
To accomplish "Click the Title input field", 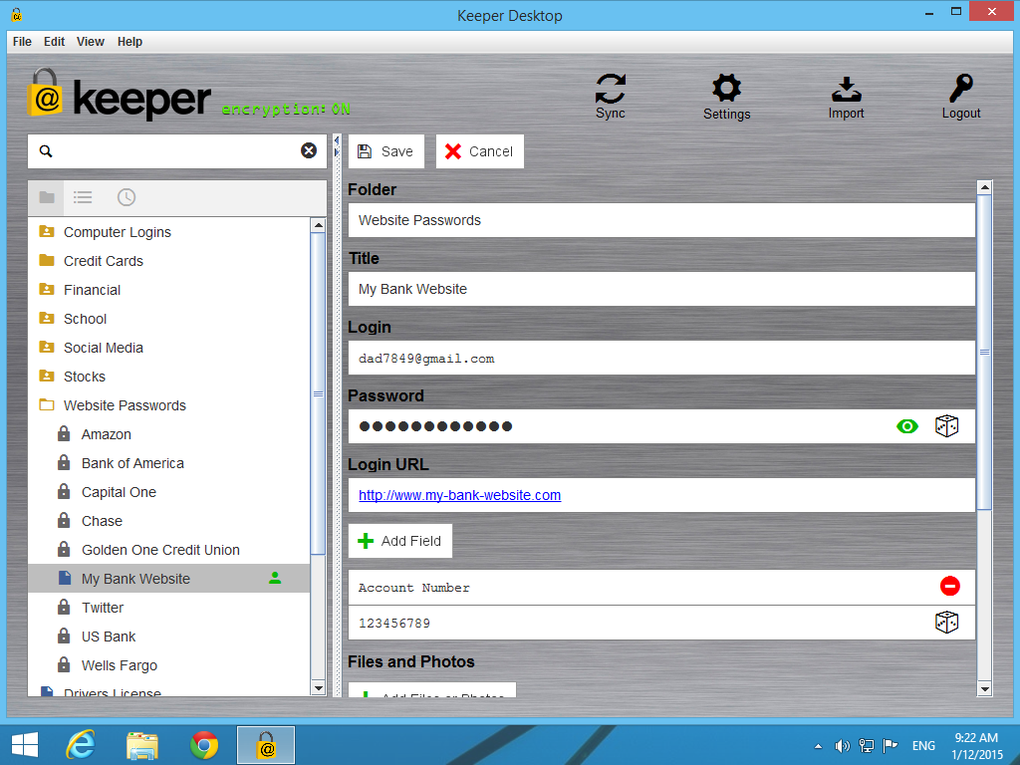I will (662, 289).
